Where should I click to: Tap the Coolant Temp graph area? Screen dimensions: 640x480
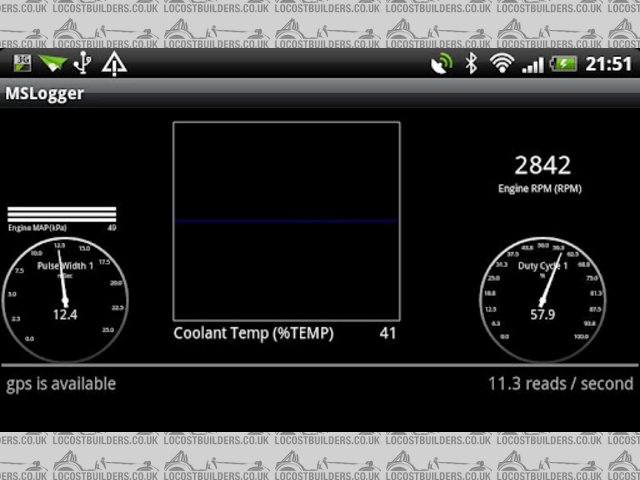click(x=286, y=220)
